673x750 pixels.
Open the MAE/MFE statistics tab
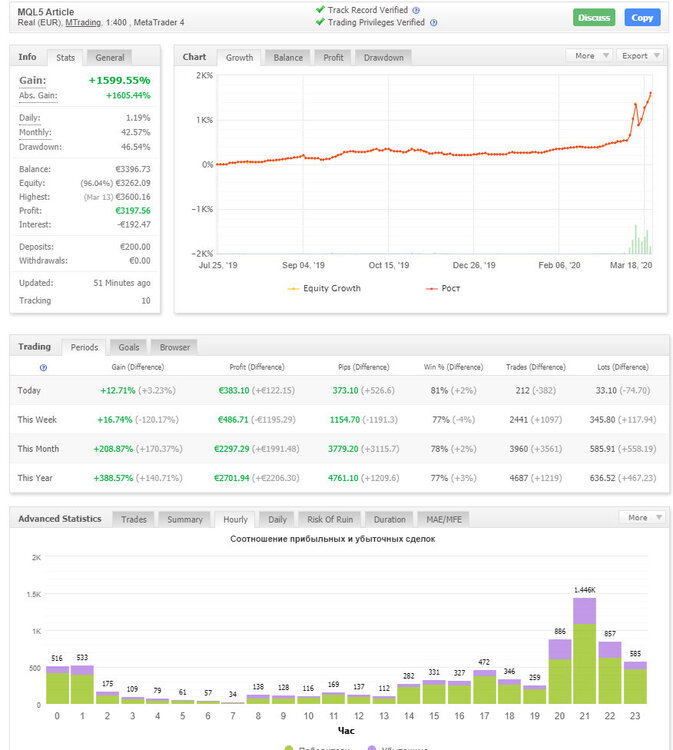point(444,519)
